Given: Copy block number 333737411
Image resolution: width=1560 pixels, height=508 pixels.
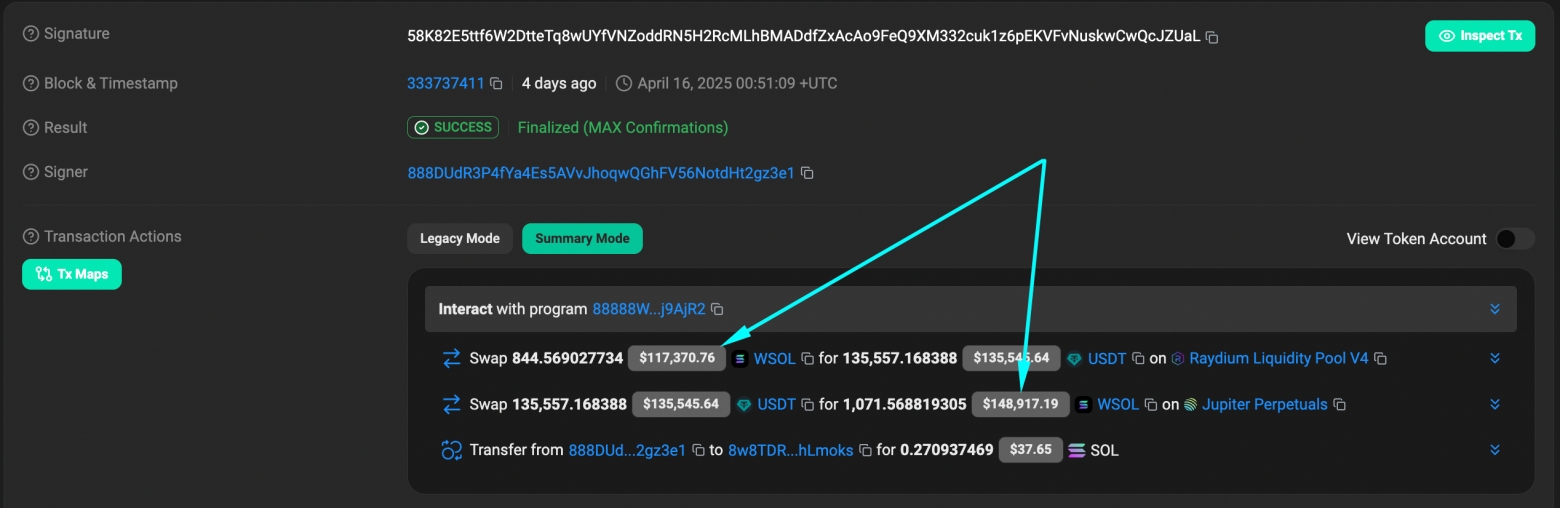Looking at the screenshot, I should (x=495, y=84).
